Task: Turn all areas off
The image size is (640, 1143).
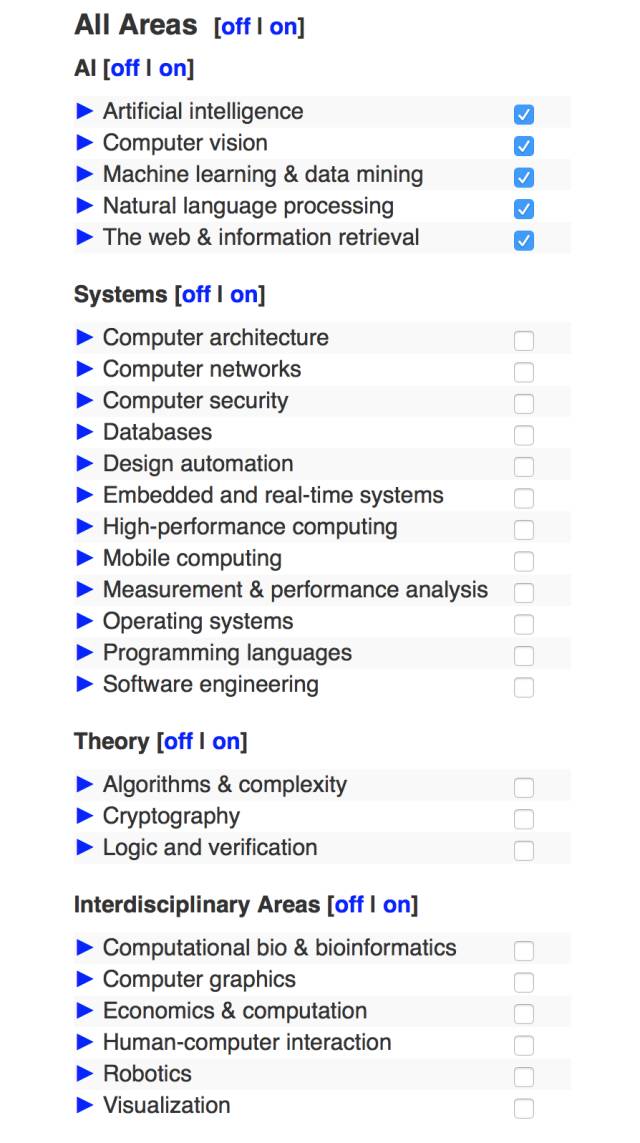Action: (235, 27)
